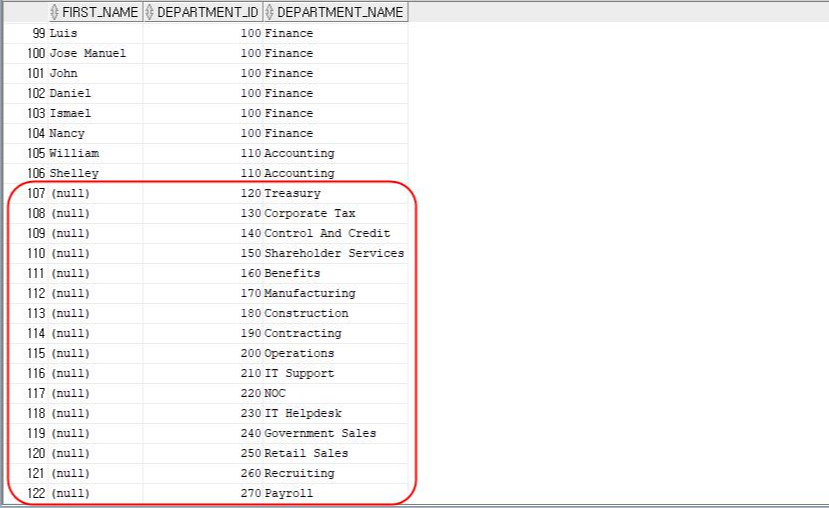
Task: Select the 'Retail Sales' cell
Action: coord(335,454)
